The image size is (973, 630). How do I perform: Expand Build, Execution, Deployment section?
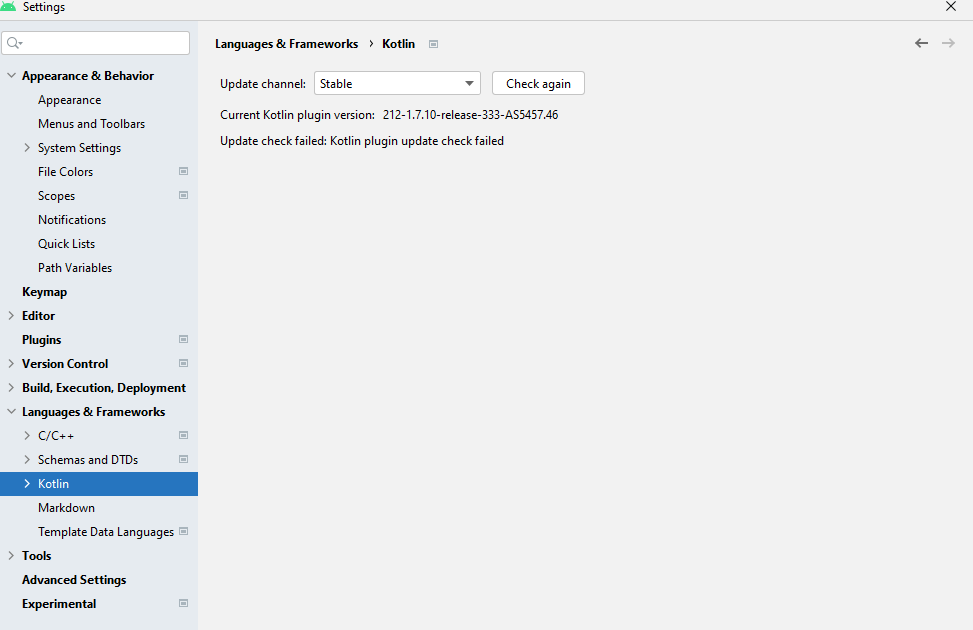coord(11,387)
